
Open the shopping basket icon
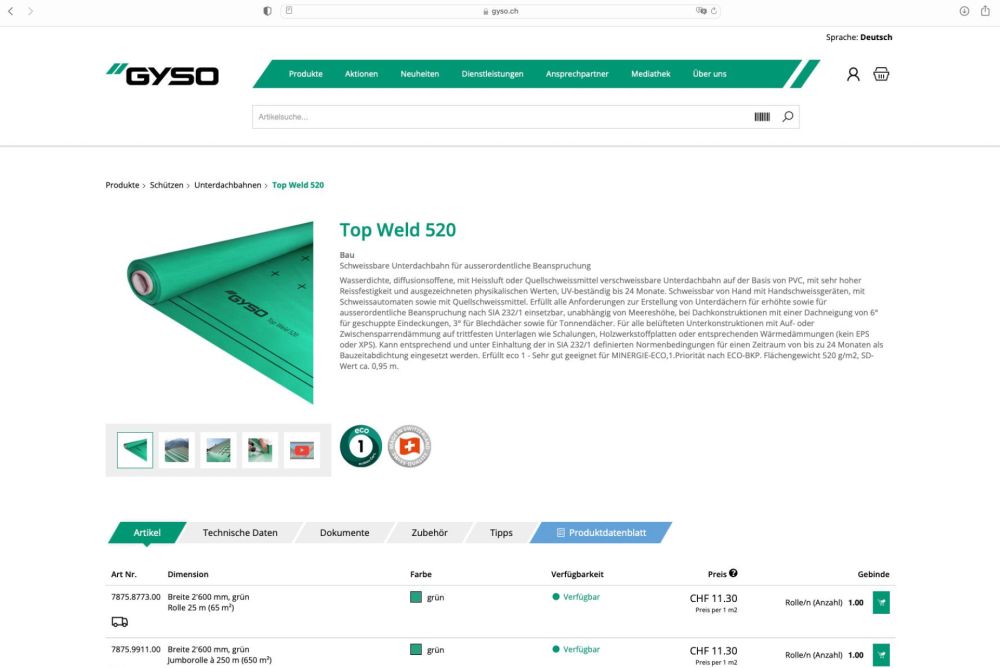881,74
